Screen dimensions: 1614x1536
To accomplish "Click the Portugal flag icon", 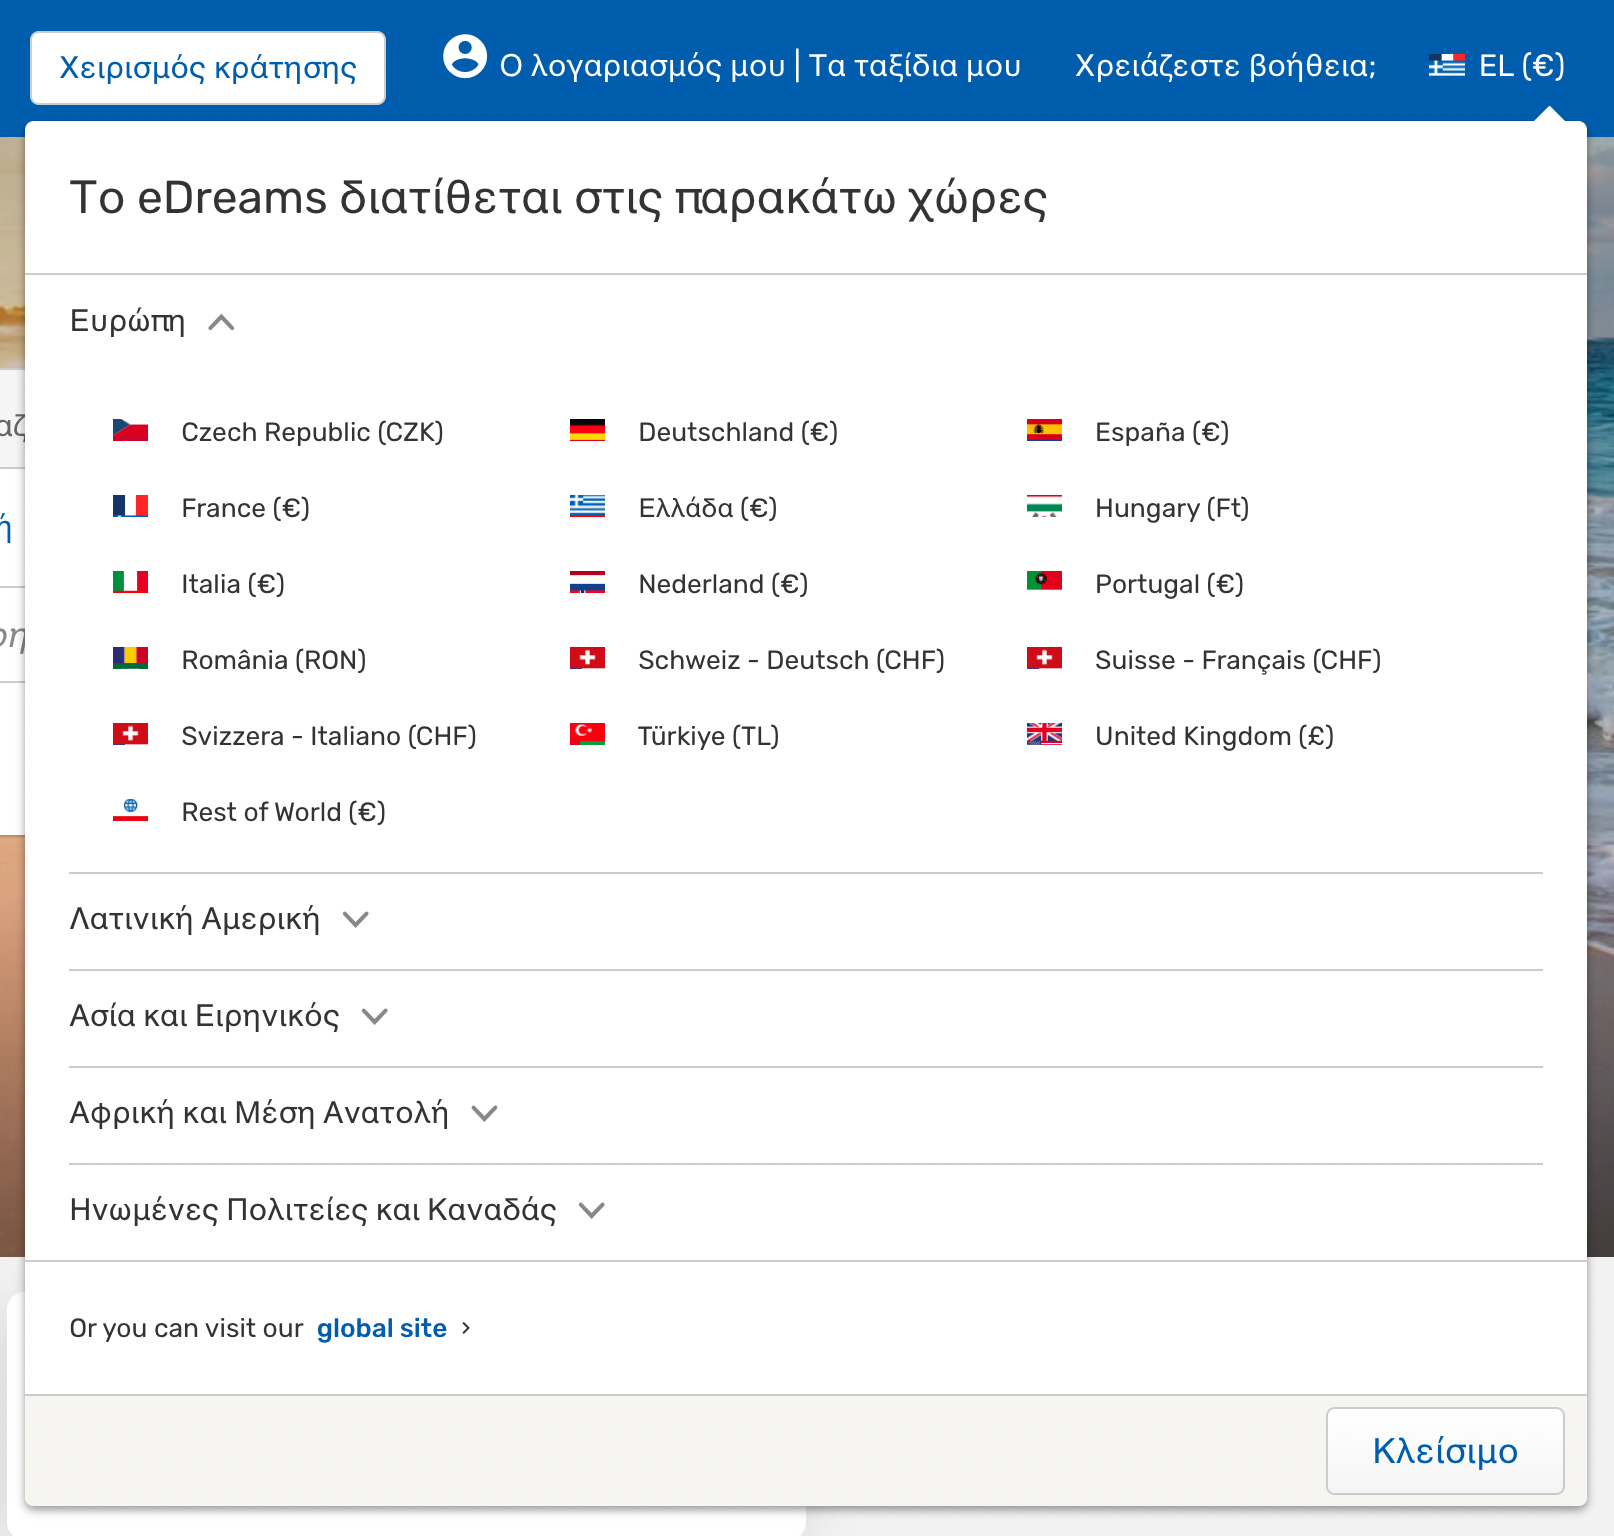I will (1044, 582).
